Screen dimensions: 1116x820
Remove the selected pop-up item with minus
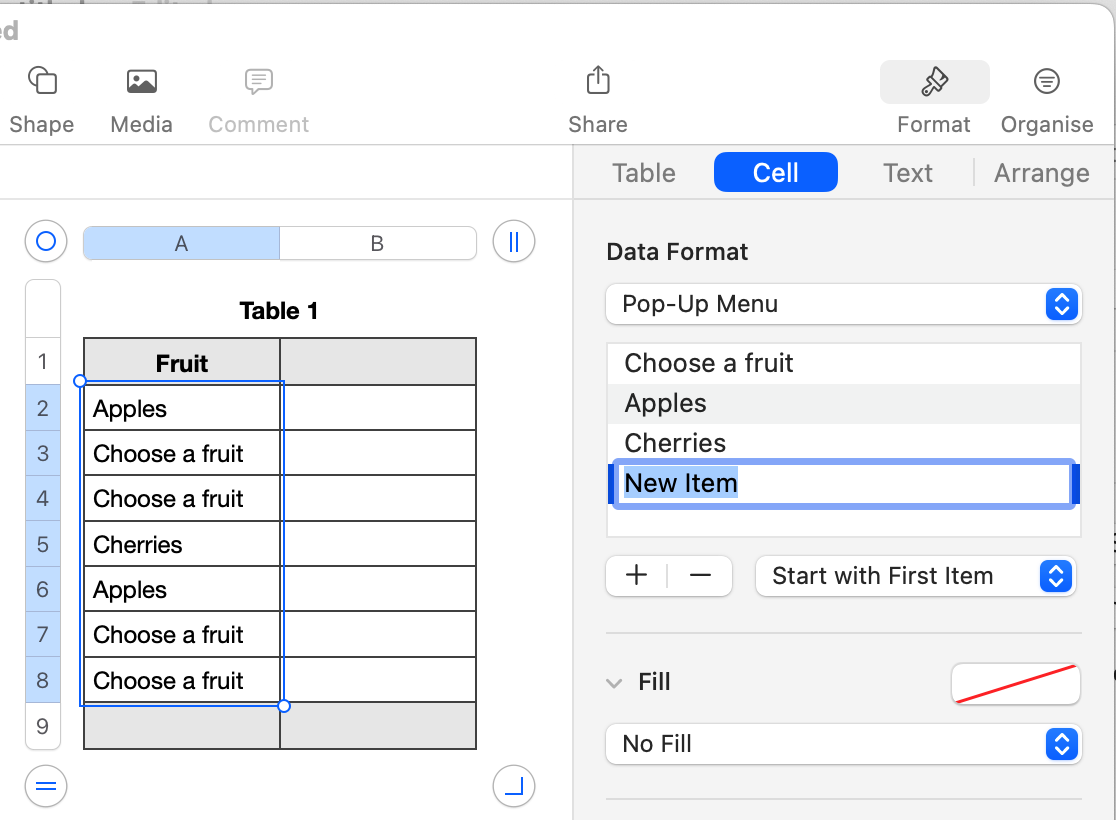[x=700, y=576]
